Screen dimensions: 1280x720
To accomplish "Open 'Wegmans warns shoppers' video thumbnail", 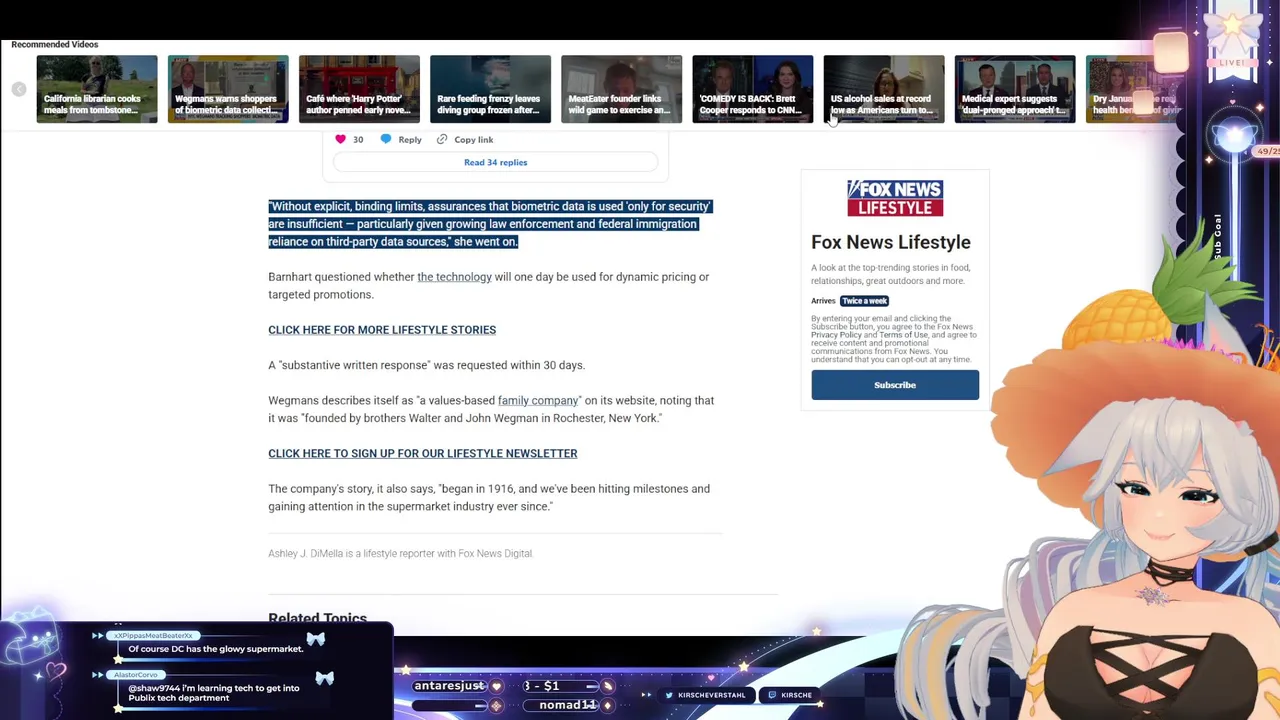I will tap(228, 89).
